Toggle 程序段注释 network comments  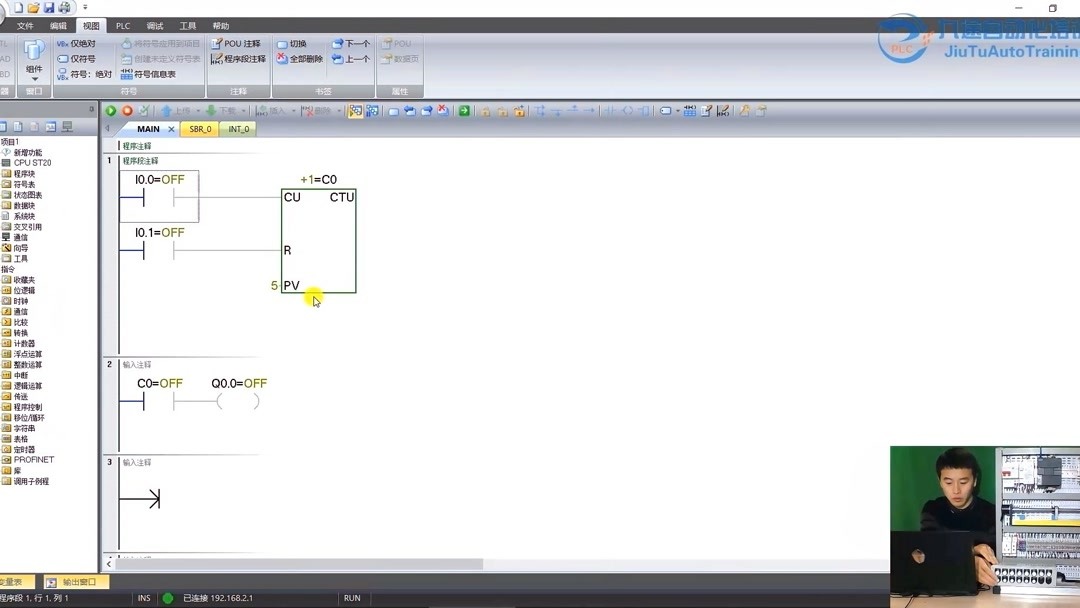(x=238, y=59)
